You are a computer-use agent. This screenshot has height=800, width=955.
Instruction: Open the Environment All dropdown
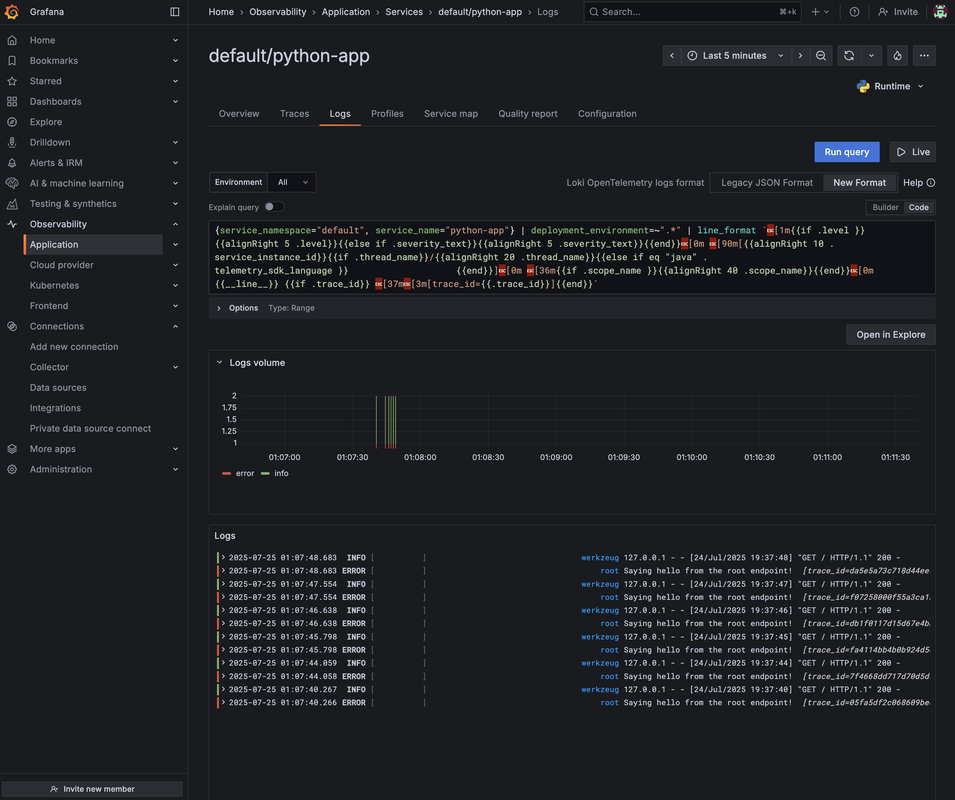(x=292, y=182)
